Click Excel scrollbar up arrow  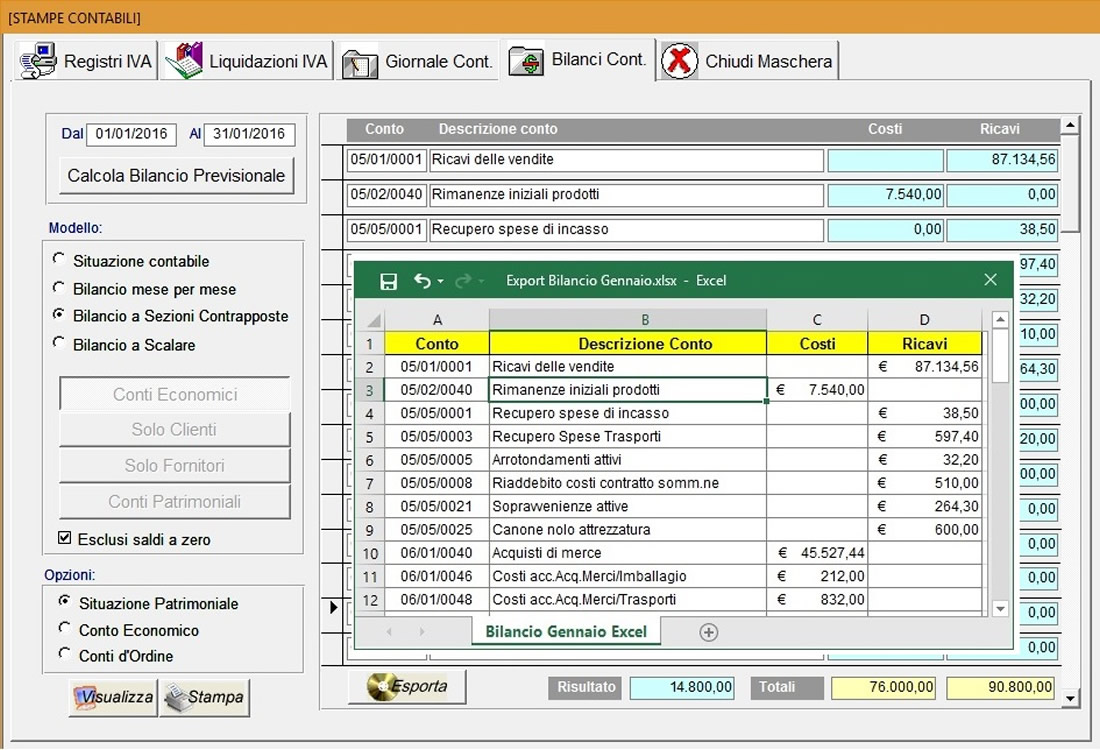pos(1000,320)
